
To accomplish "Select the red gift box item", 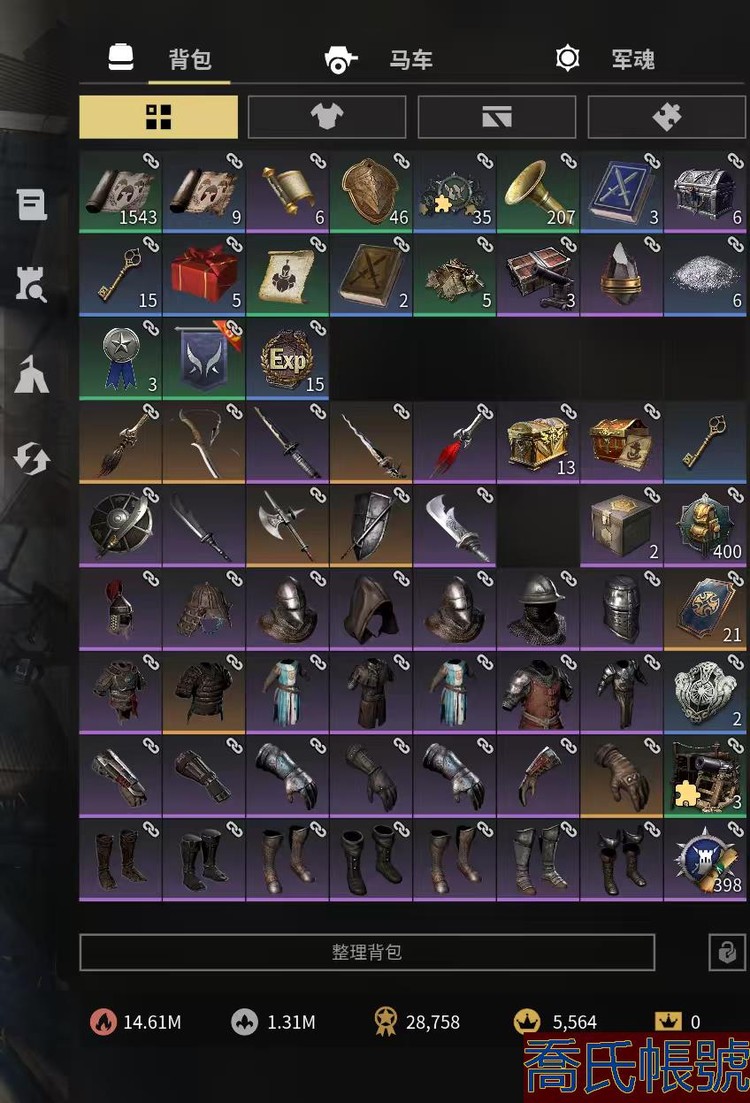I will point(204,275).
